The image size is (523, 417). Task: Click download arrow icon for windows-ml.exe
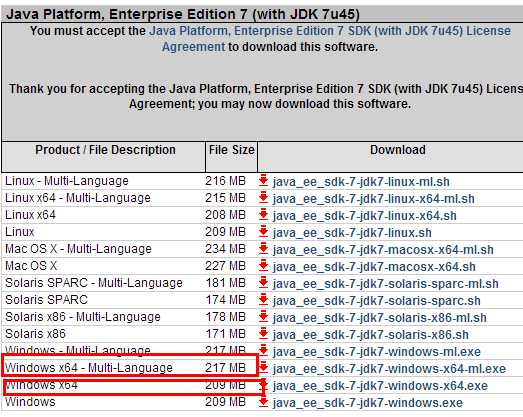tap(264, 350)
